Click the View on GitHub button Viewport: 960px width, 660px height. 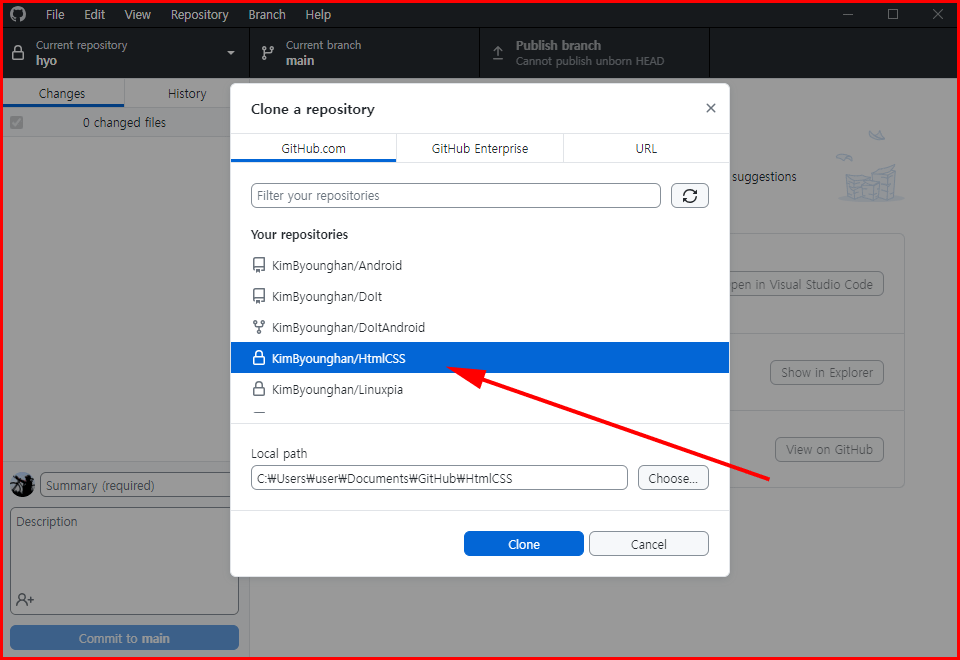pyautogui.click(x=830, y=449)
